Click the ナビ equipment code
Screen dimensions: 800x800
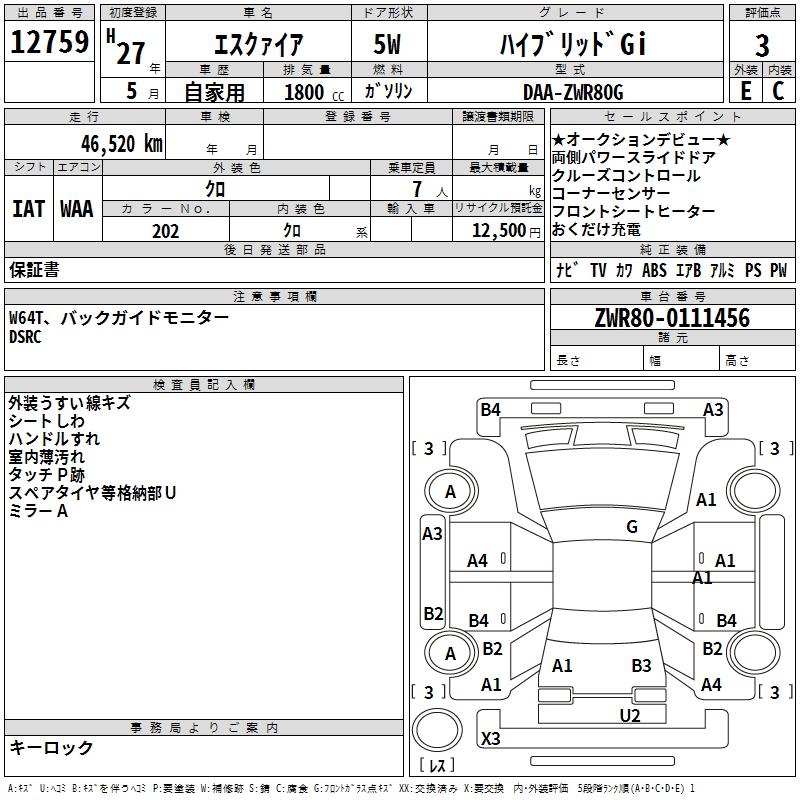click(x=567, y=270)
